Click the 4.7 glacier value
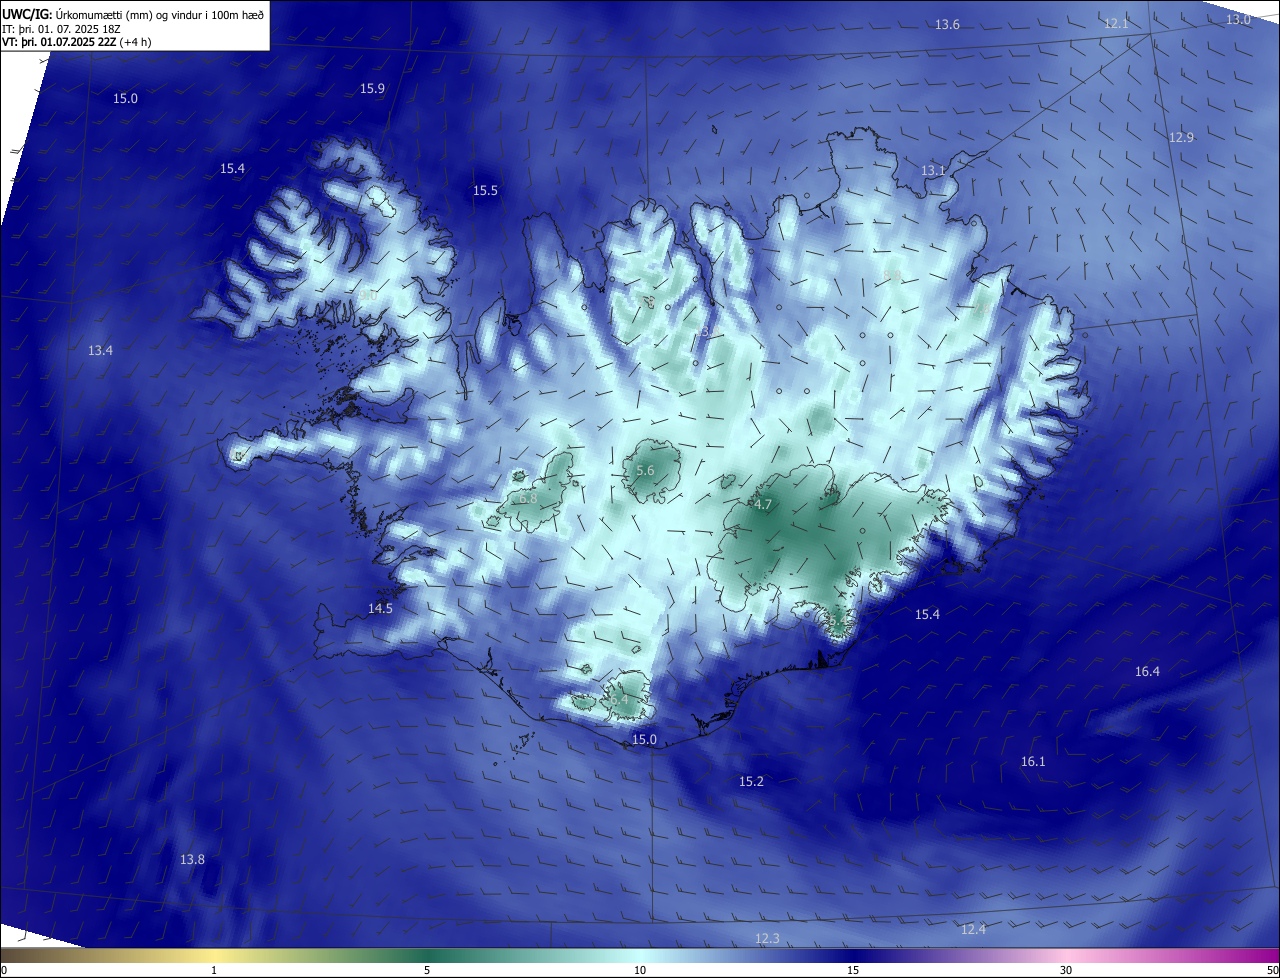 [x=763, y=505]
